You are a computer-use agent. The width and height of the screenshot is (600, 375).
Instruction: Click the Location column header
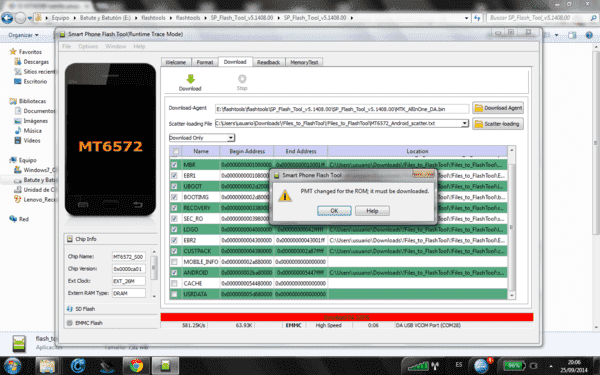pyautogui.click(x=417, y=151)
